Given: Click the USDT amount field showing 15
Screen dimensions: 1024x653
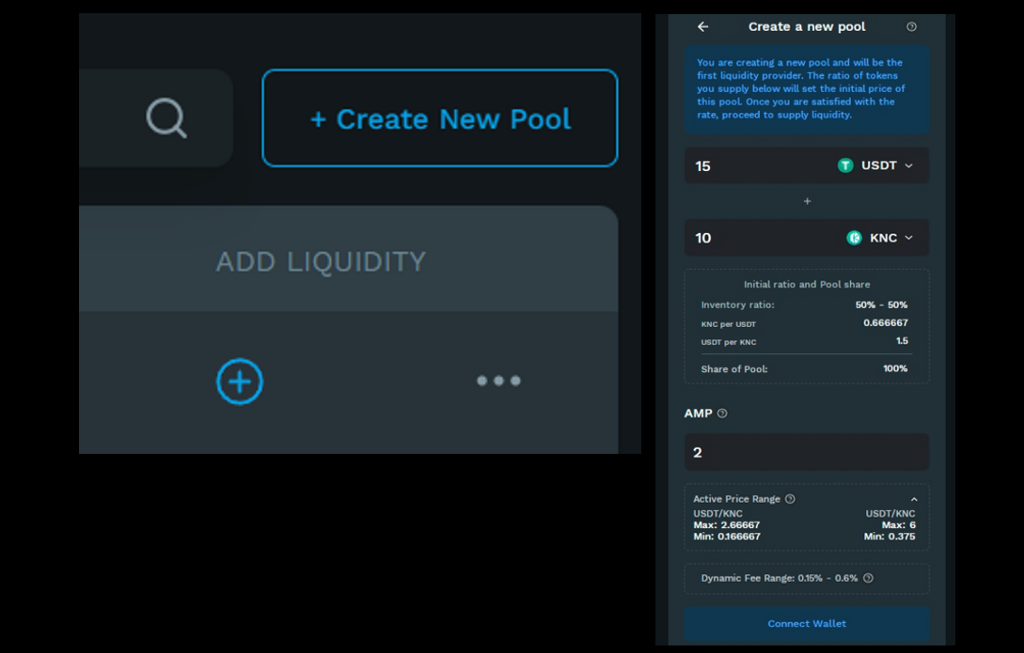Looking at the screenshot, I should [750, 166].
